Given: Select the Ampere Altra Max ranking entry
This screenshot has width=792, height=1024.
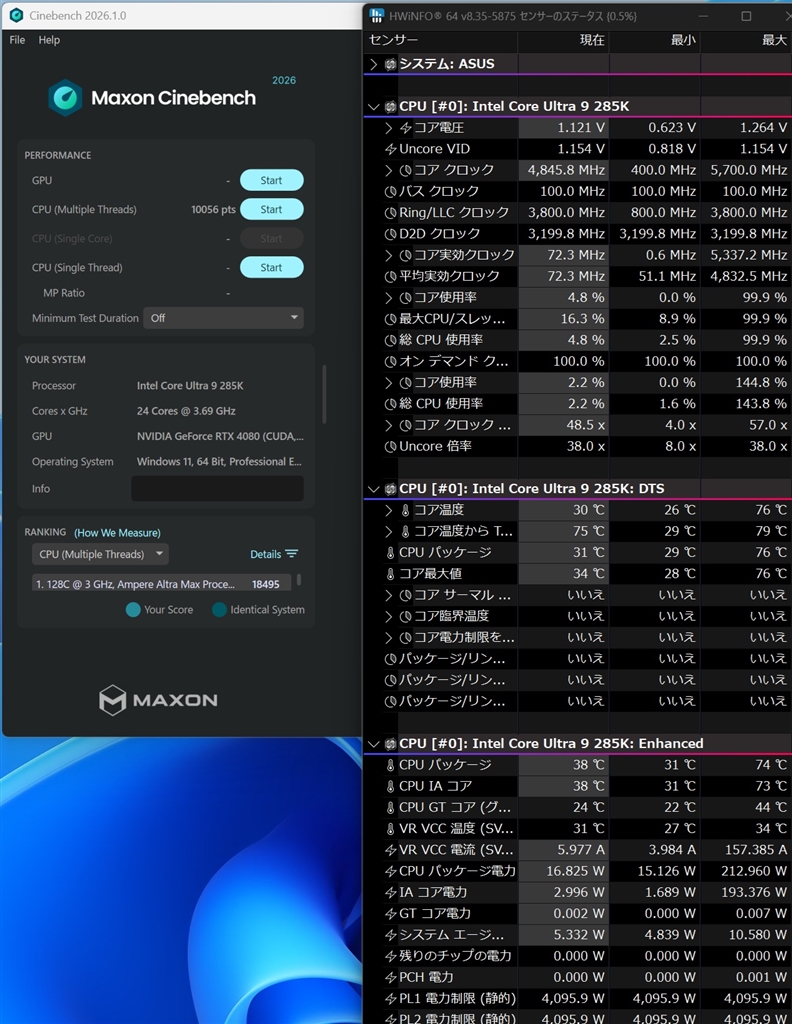Looking at the screenshot, I should [163, 584].
